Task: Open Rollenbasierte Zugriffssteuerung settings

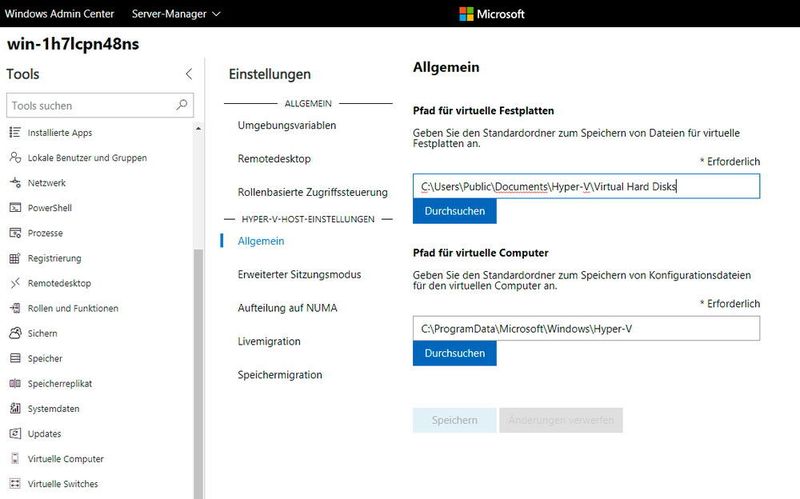Action: coord(312,192)
